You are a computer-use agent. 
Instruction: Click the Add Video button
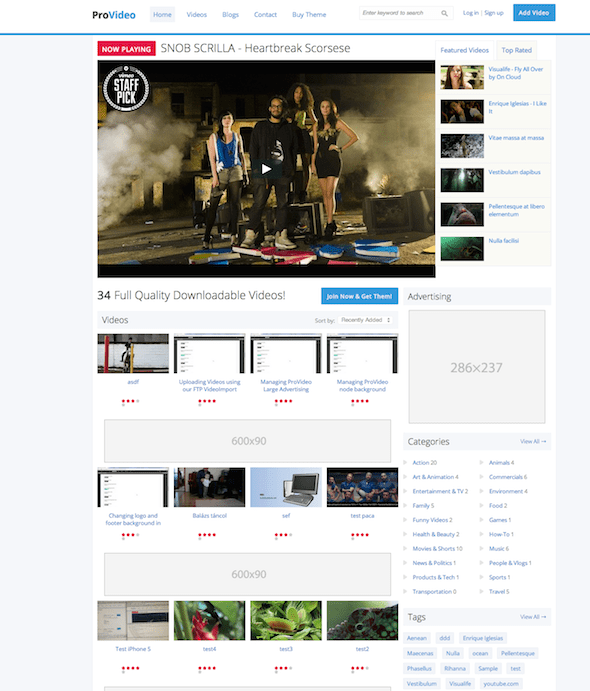(x=534, y=13)
